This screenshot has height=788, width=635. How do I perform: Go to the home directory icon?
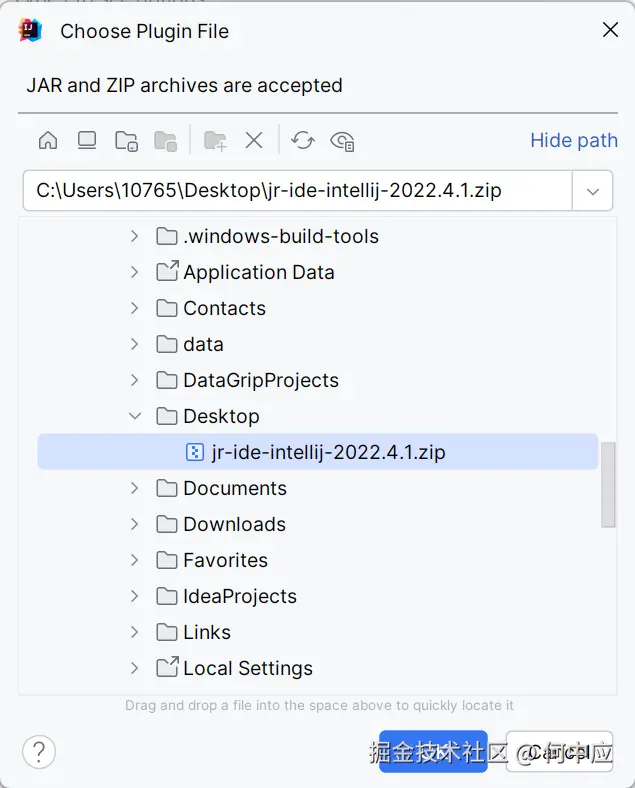tap(48, 141)
